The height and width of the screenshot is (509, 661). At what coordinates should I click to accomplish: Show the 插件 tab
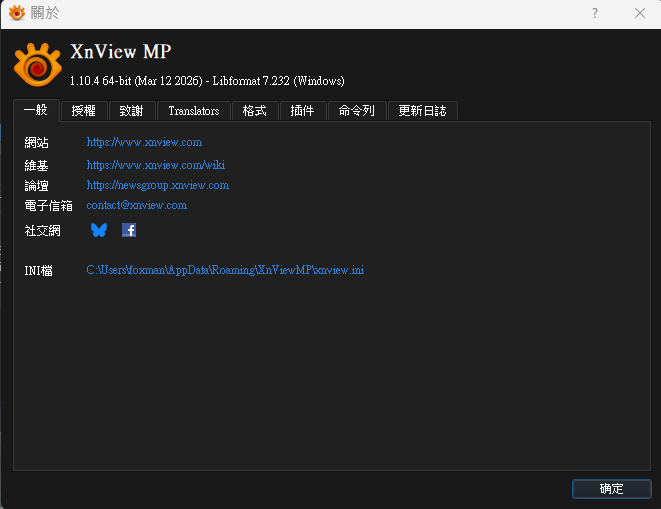click(x=303, y=111)
